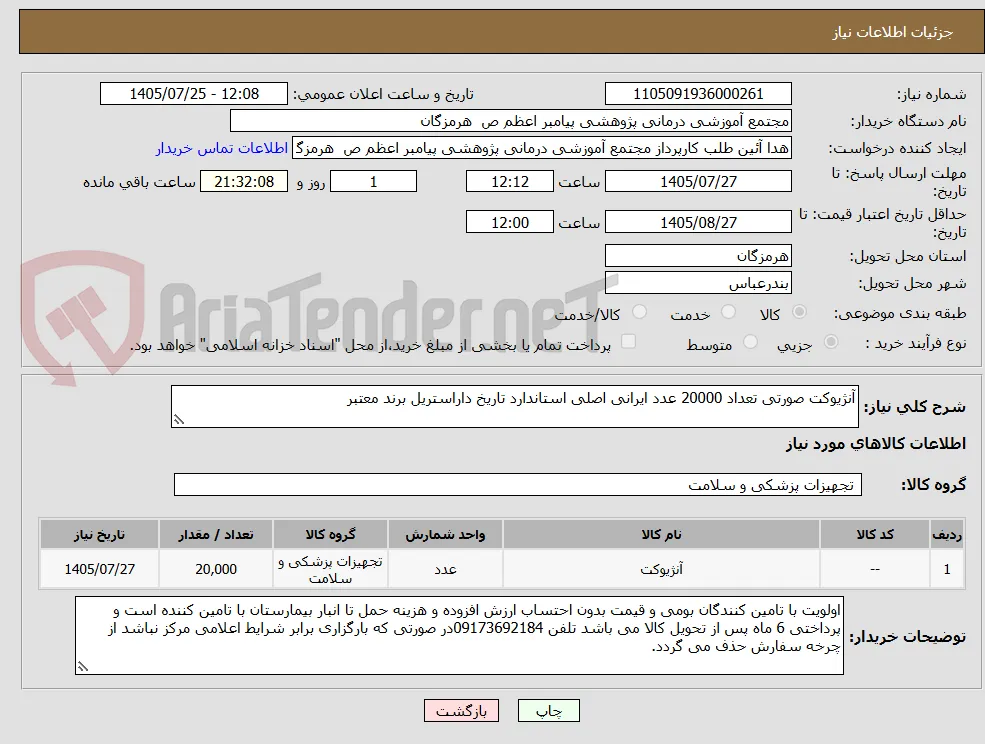The image size is (985, 744).
Task: Click the تاریخ و ساعت اعلان عمومی label
Action: [384, 94]
